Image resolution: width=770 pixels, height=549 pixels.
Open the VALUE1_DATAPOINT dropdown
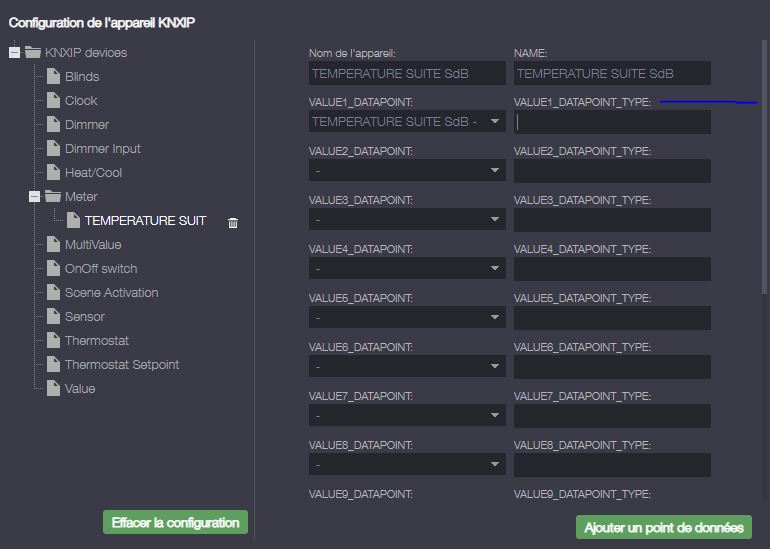click(407, 122)
